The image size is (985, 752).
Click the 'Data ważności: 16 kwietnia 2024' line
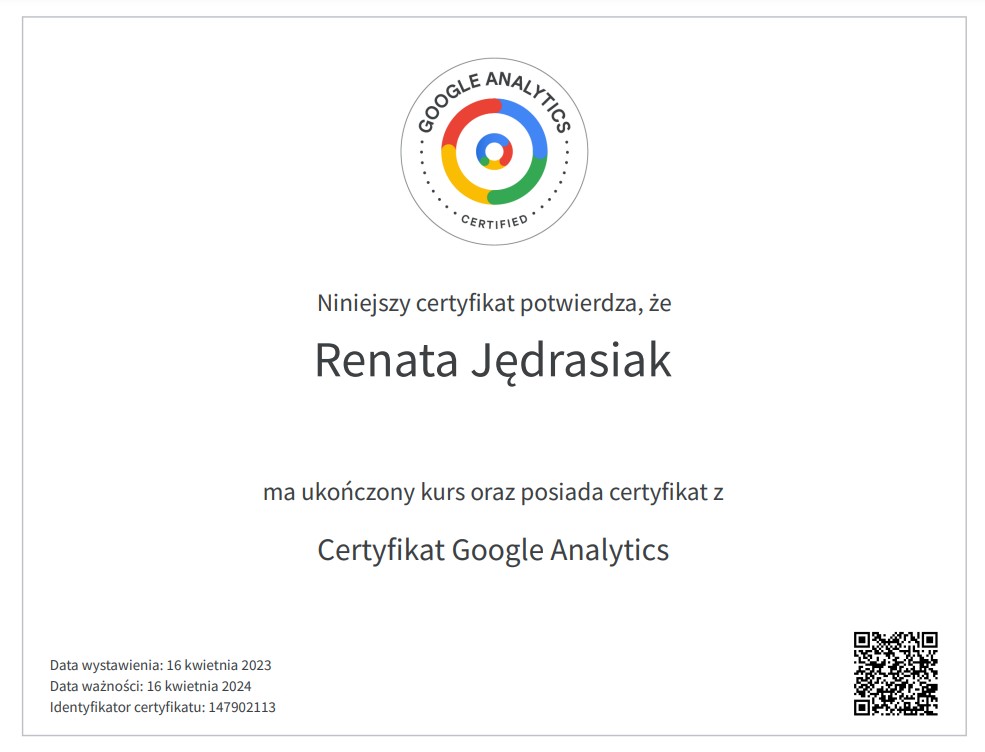pyautogui.click(x=151, y=686)
